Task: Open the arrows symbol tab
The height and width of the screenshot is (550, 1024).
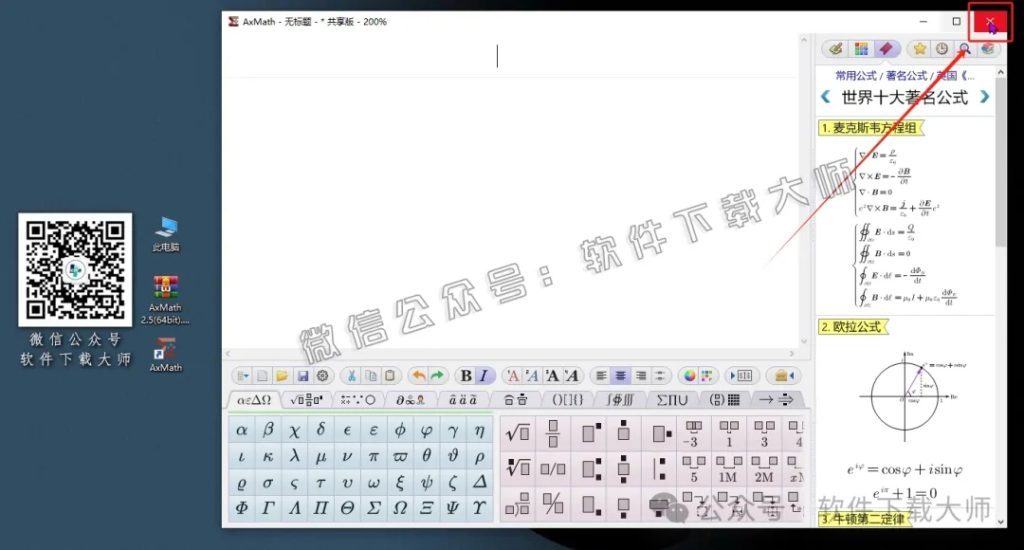Action: click(776, 400)
